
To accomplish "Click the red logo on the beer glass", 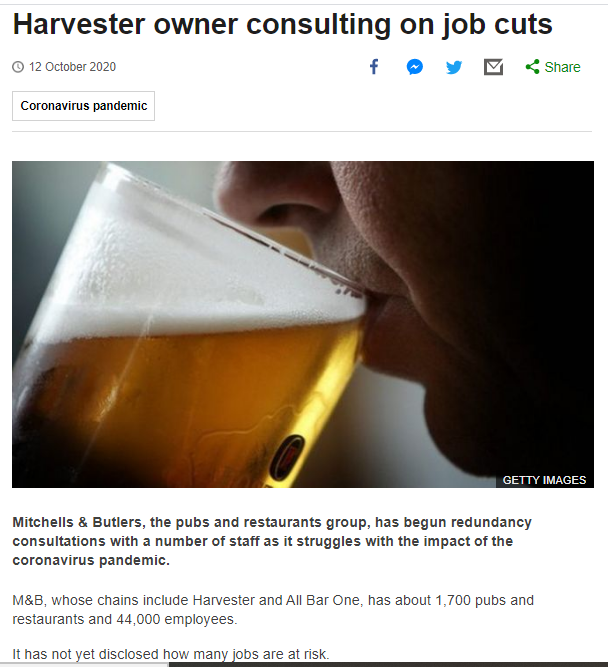I will (288, 457).
